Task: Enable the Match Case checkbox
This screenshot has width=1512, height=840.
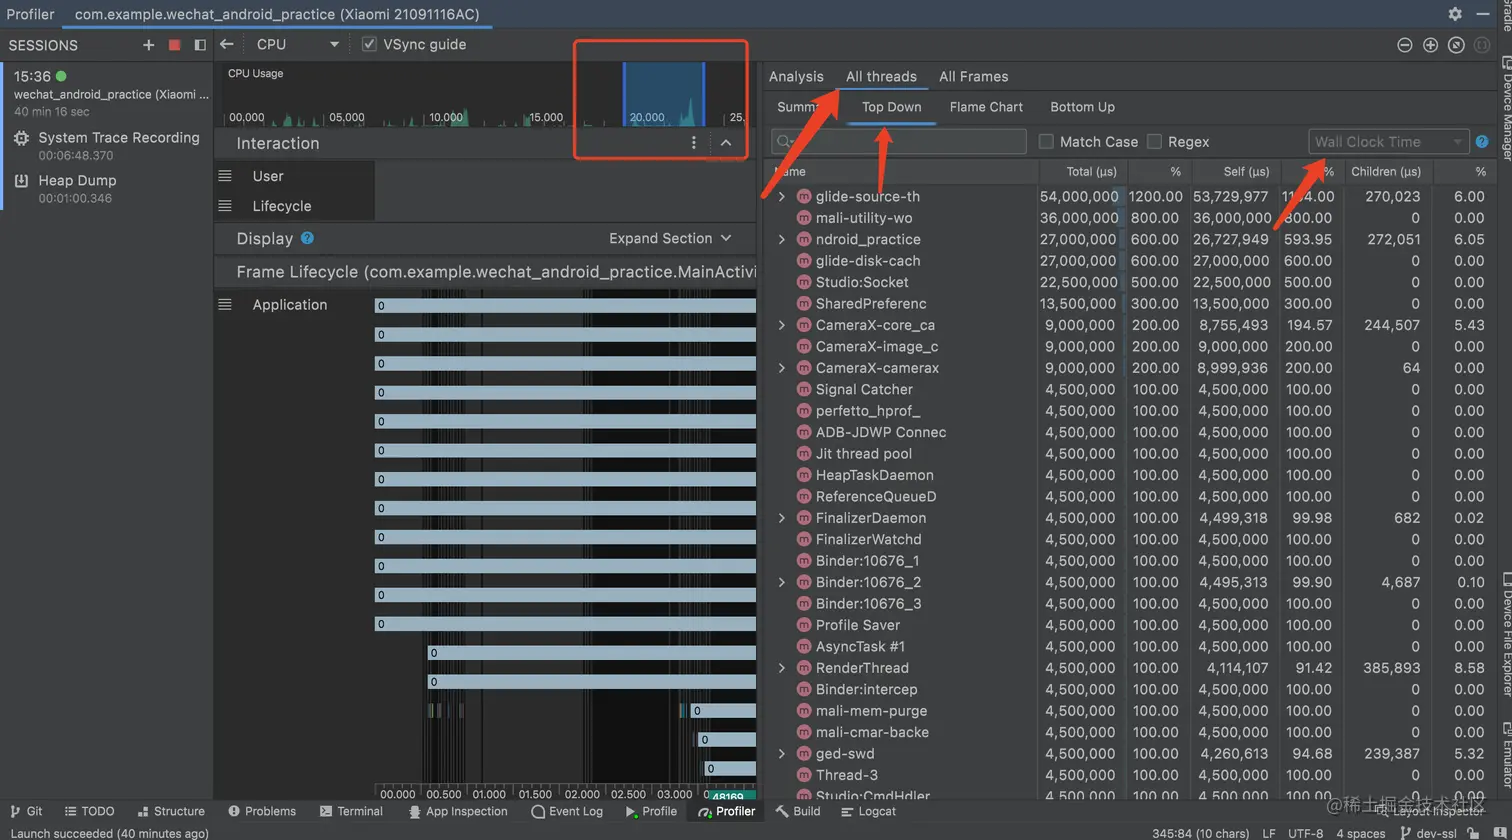Action: coord(1046,142)
